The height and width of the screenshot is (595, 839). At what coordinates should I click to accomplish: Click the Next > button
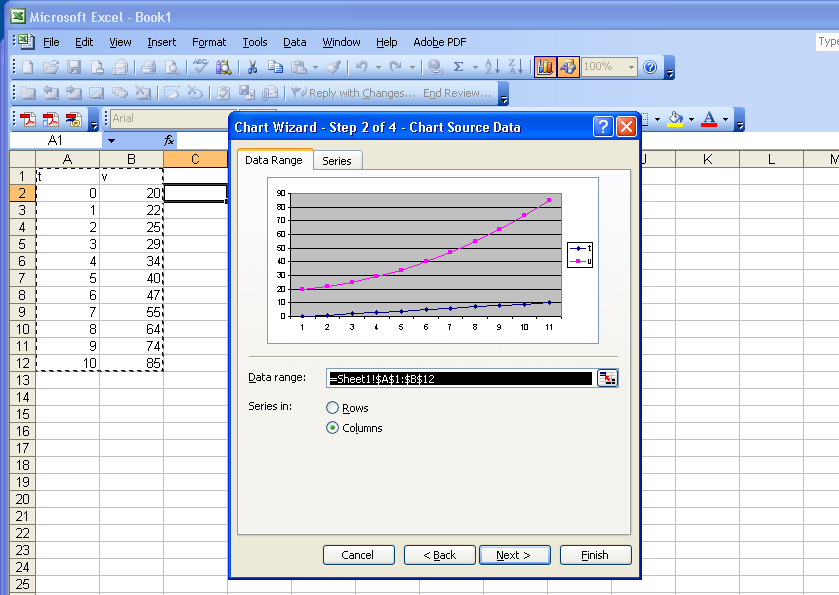[x=514, y=555]
